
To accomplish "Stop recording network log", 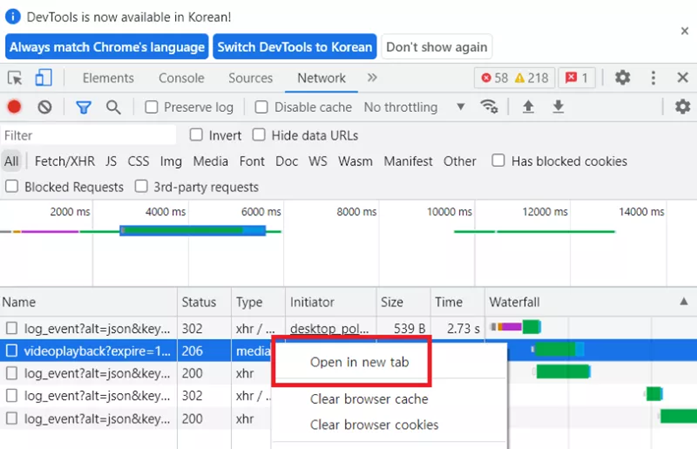I will [15, 107].
